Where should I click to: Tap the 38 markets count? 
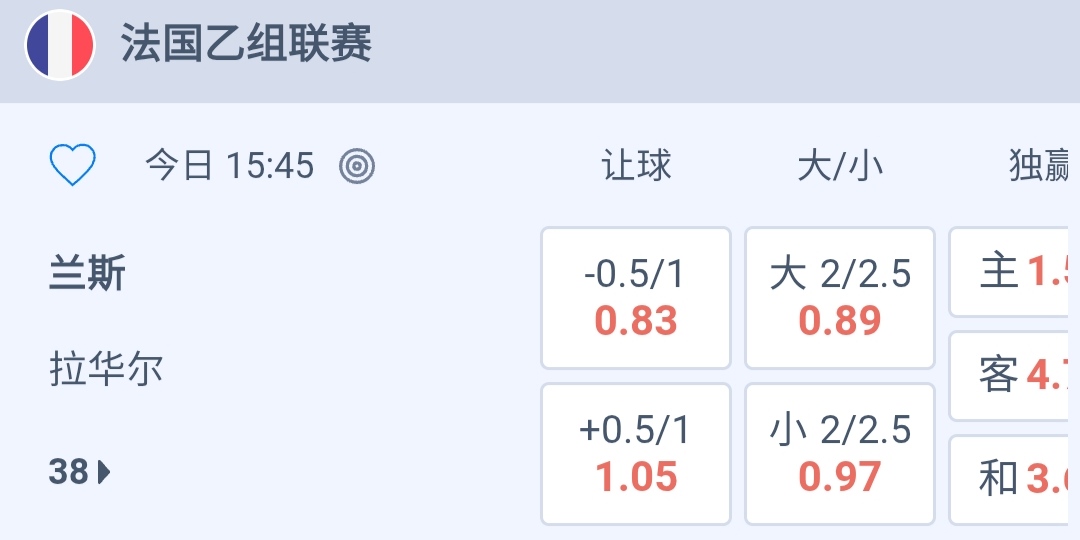click(68, 471)
